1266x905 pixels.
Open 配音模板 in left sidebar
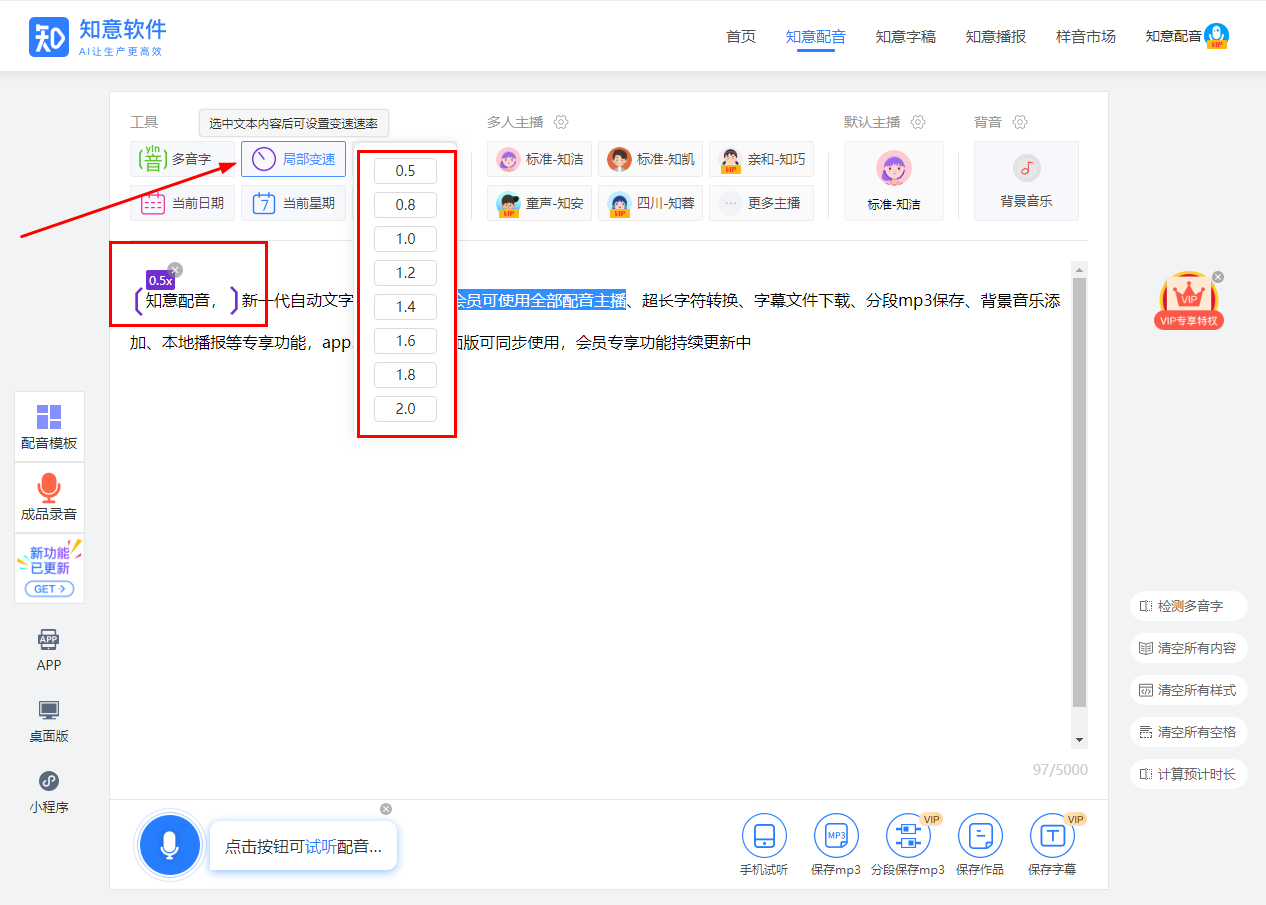pos(49,427)
